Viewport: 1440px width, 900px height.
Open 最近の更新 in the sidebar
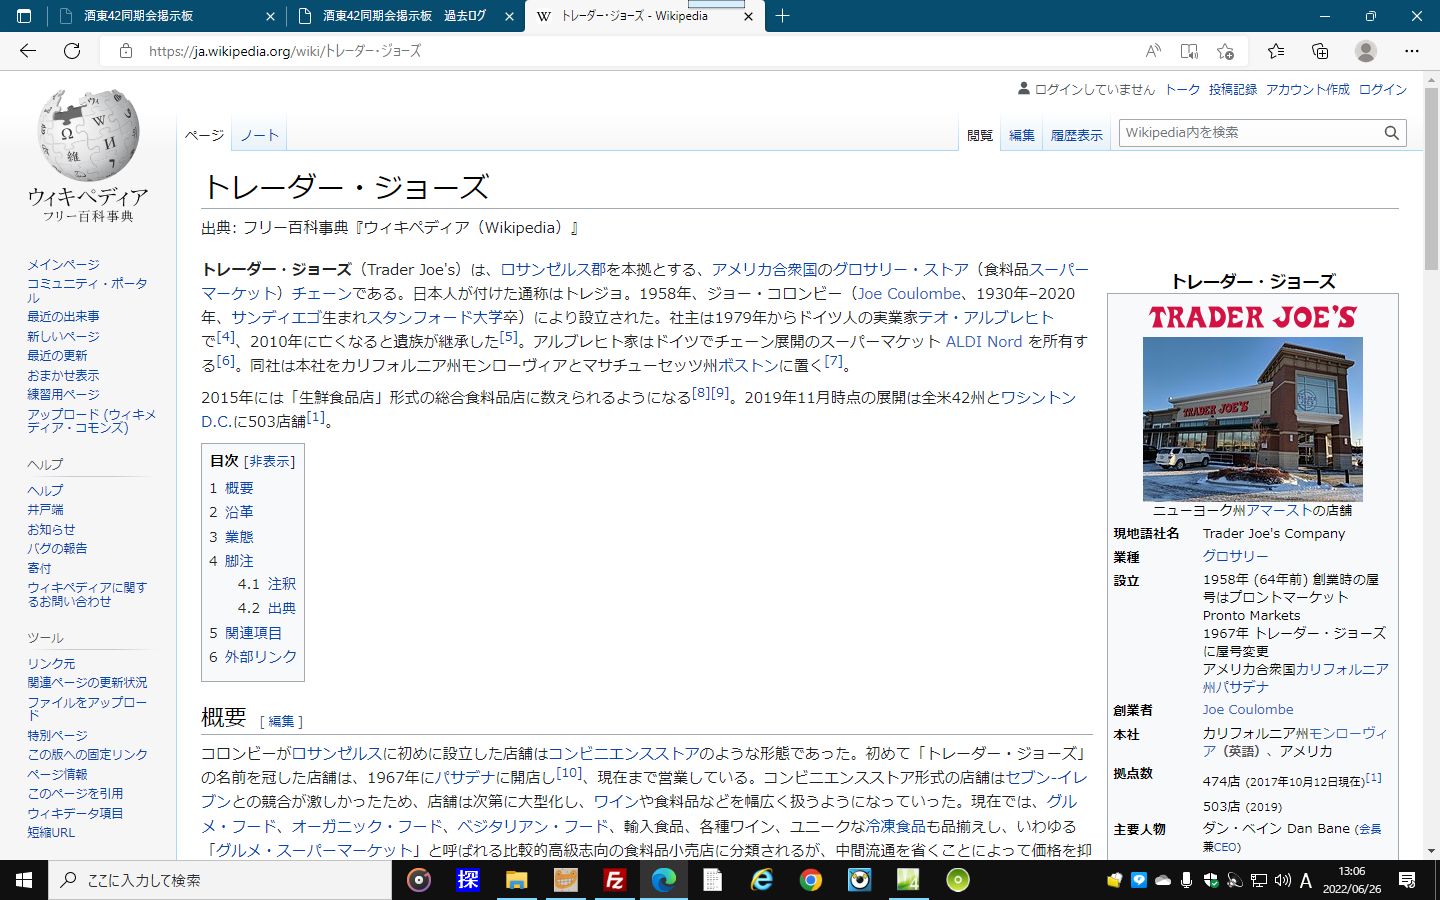tap(57, 355)
